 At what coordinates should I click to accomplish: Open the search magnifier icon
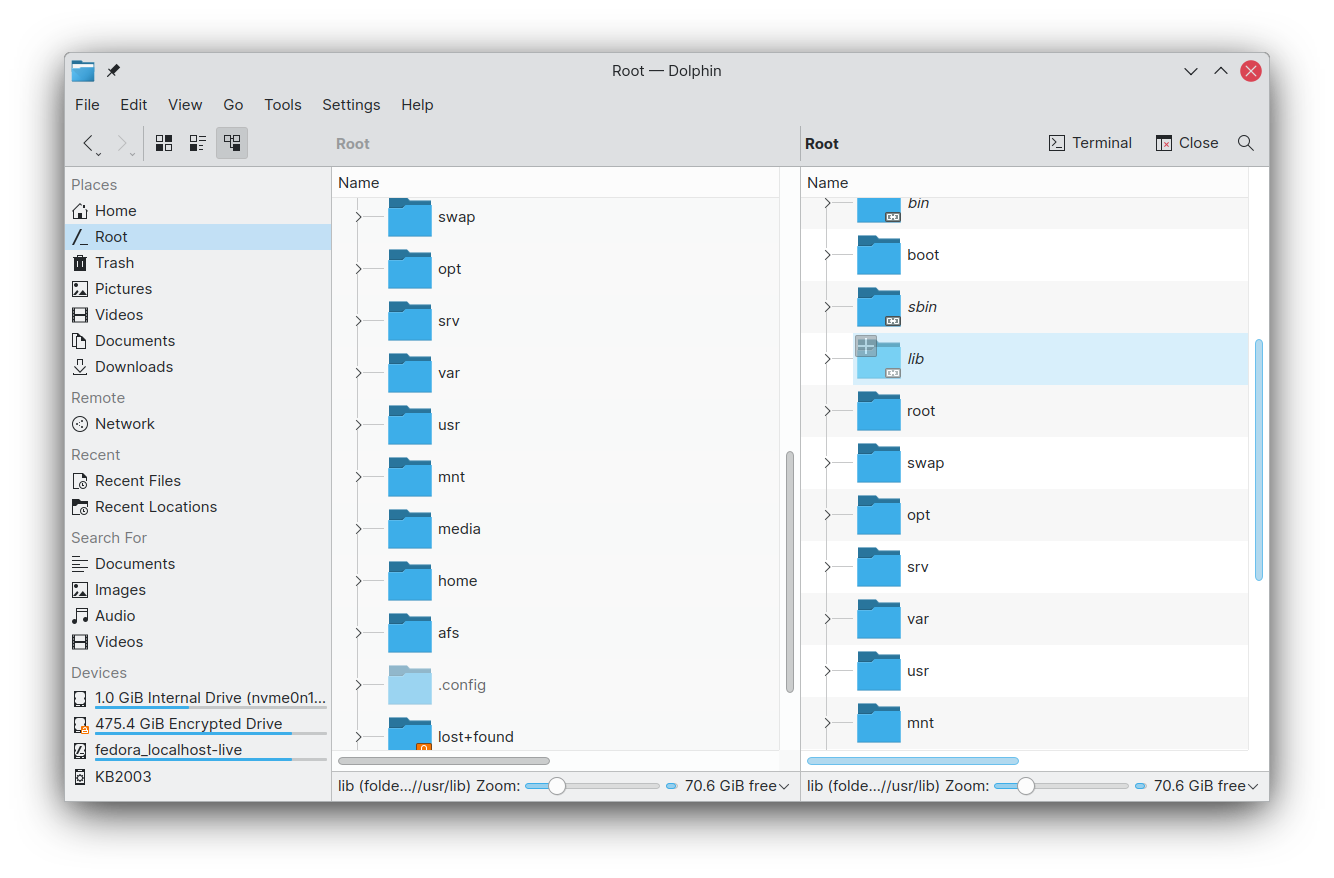click(x=1246, y=143)
